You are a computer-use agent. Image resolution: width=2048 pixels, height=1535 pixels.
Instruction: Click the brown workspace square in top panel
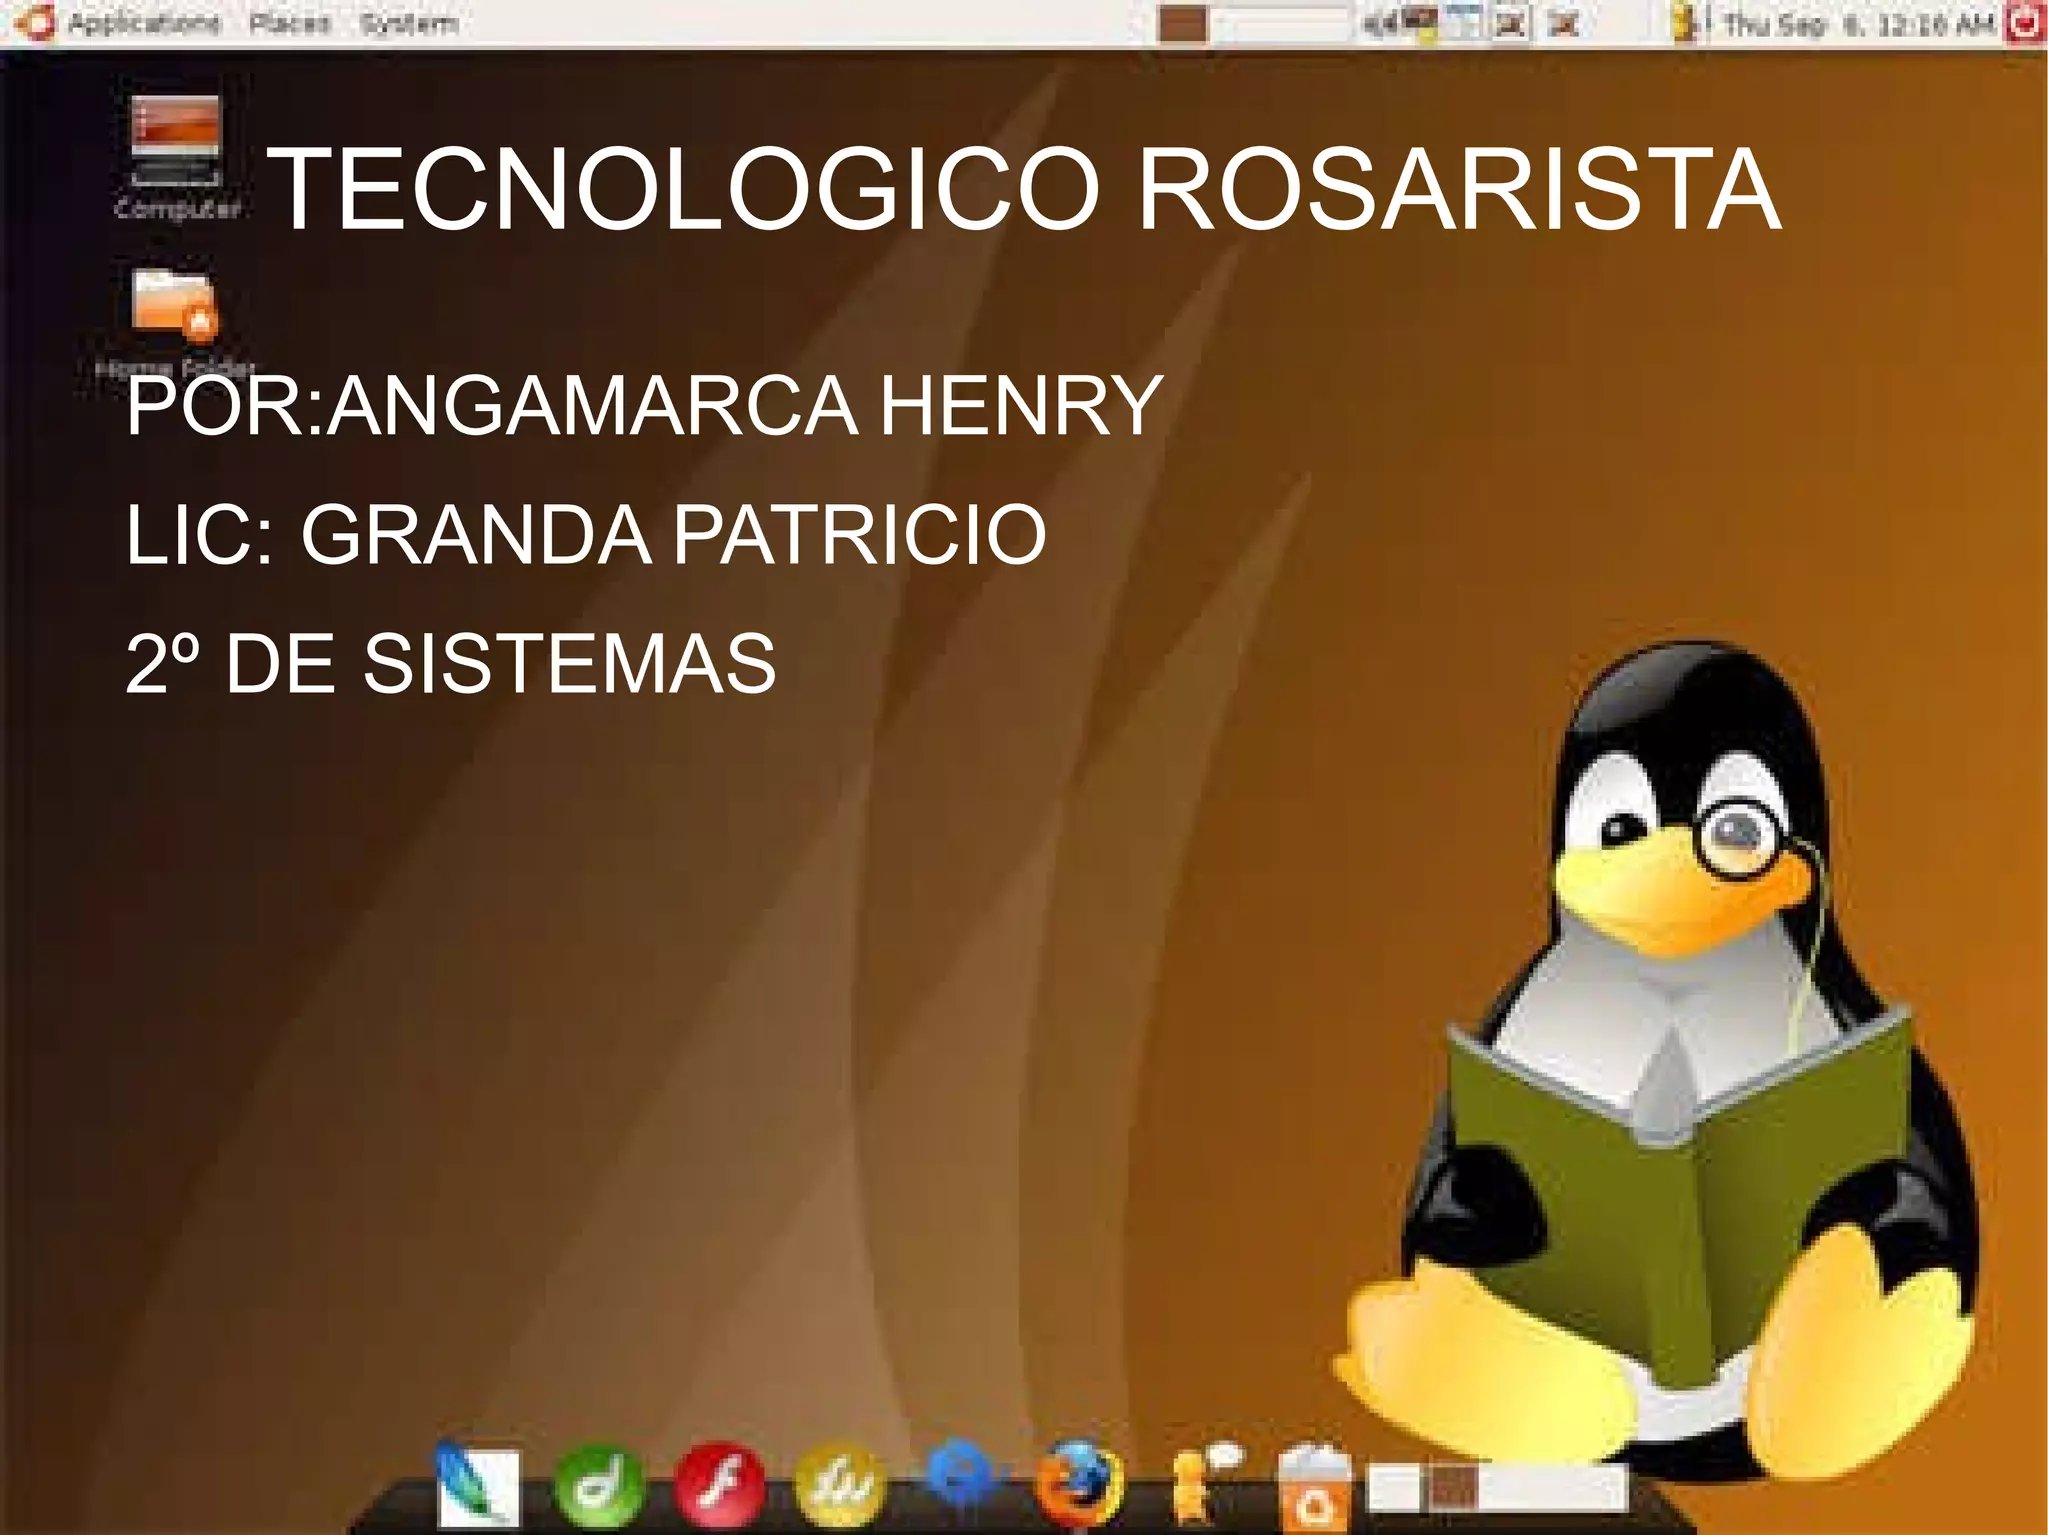(1183, 24)
